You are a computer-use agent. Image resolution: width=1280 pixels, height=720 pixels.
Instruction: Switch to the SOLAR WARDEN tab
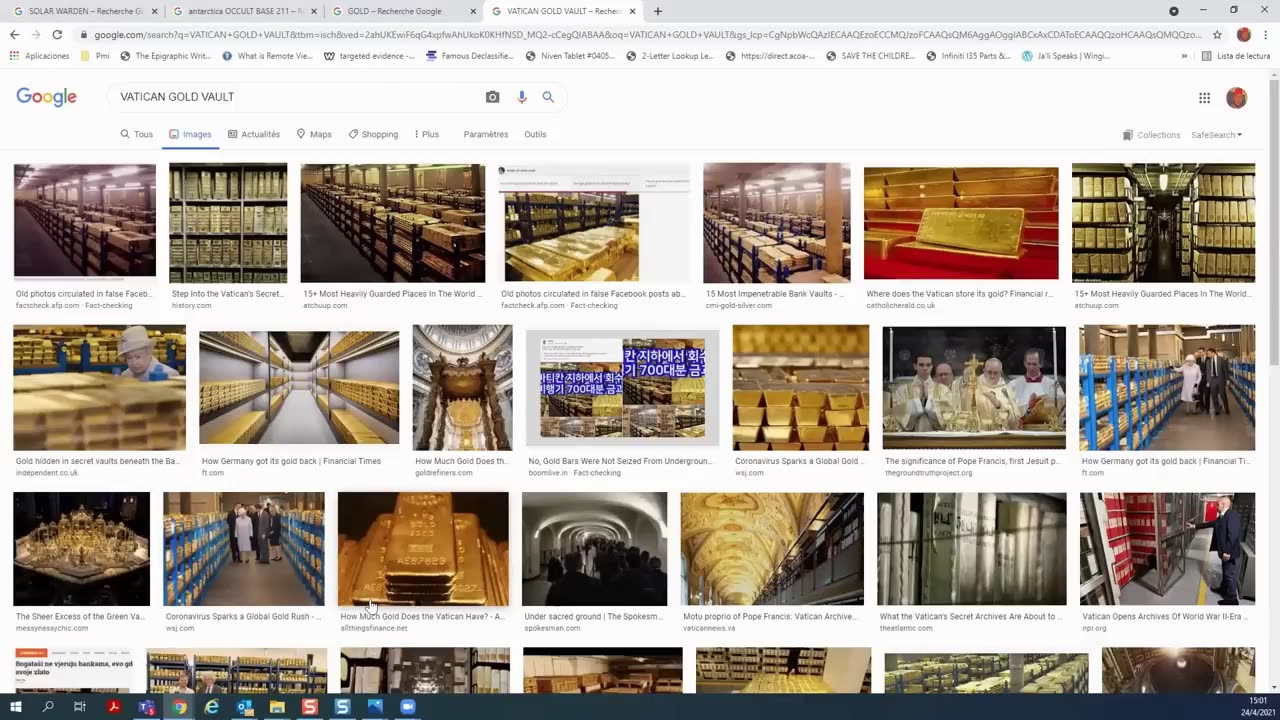point(84,11)
